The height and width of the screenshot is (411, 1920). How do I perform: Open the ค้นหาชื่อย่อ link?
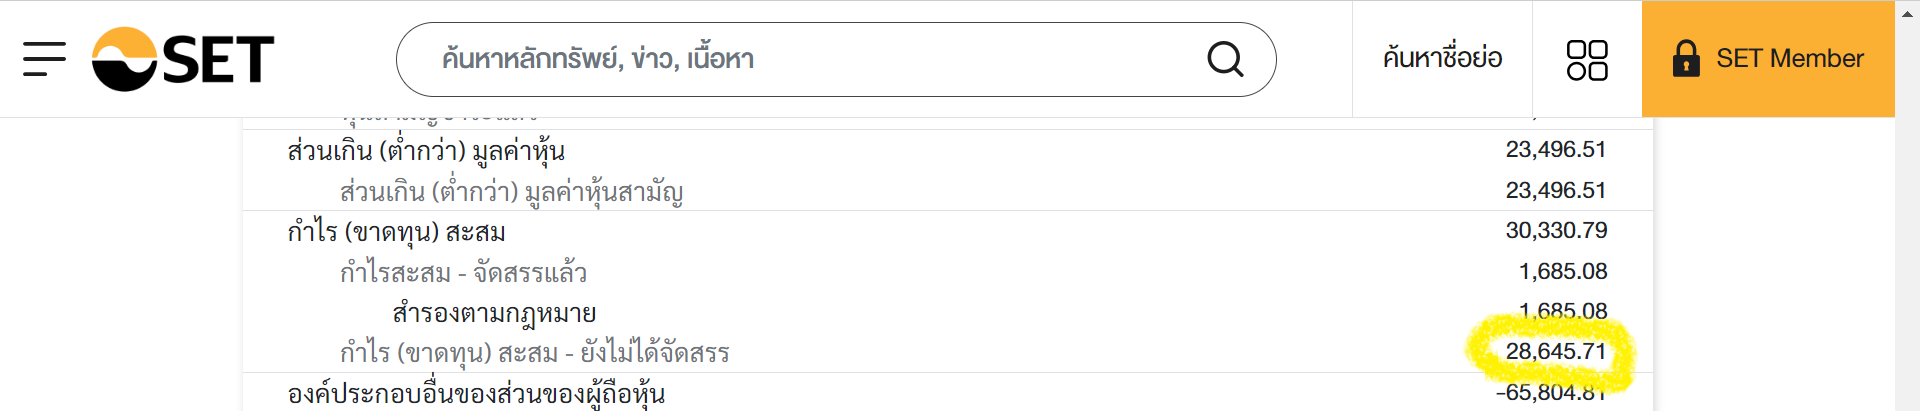pyautogui.click(x=1442, y=59)
